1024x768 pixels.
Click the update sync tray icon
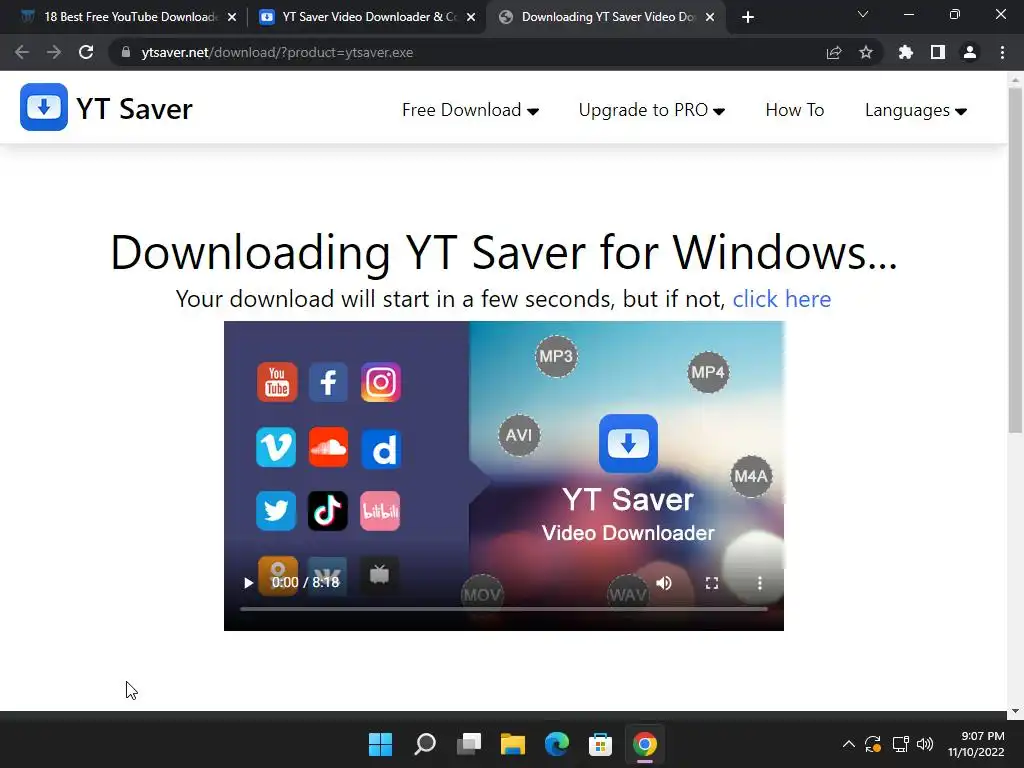pyautogui.click(x=873, y=744)
